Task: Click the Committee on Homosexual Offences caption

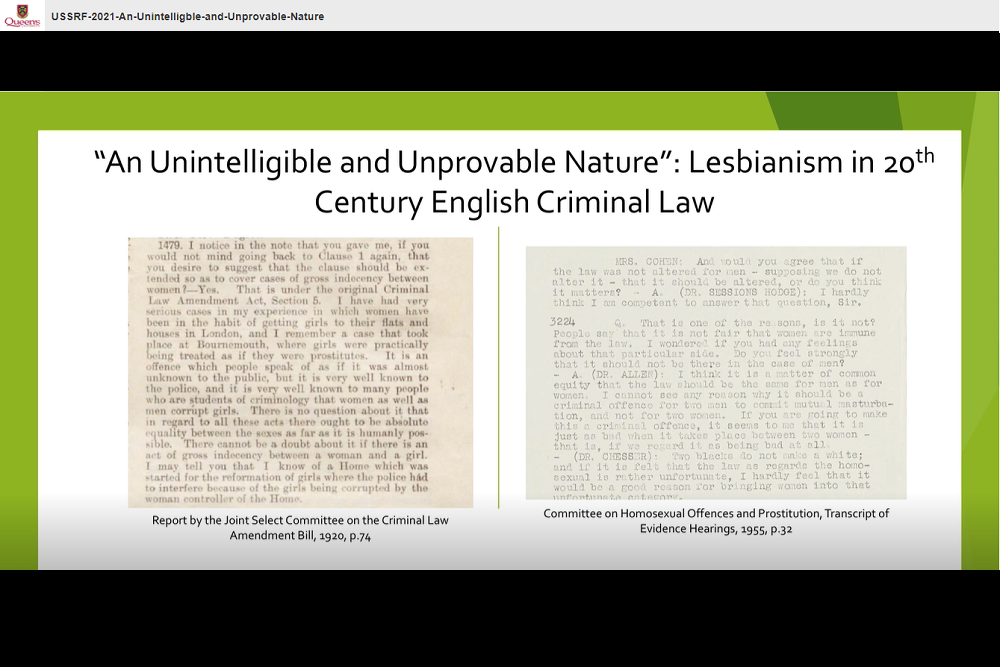Action: pos(716,521)
